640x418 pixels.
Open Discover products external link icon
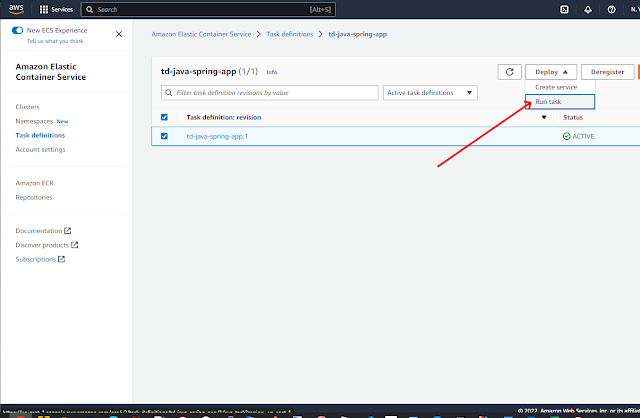(75, 245)
